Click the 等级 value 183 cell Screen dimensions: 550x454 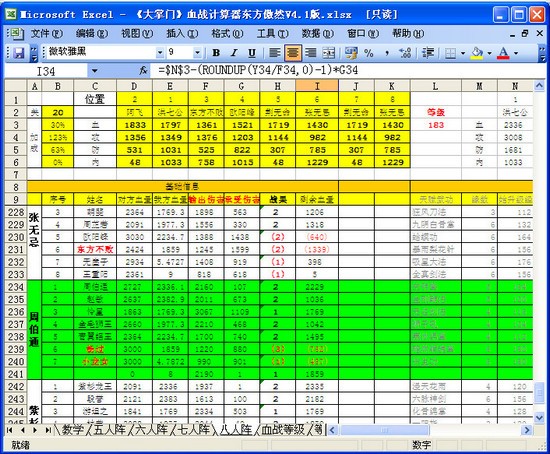tap(436, 125)
